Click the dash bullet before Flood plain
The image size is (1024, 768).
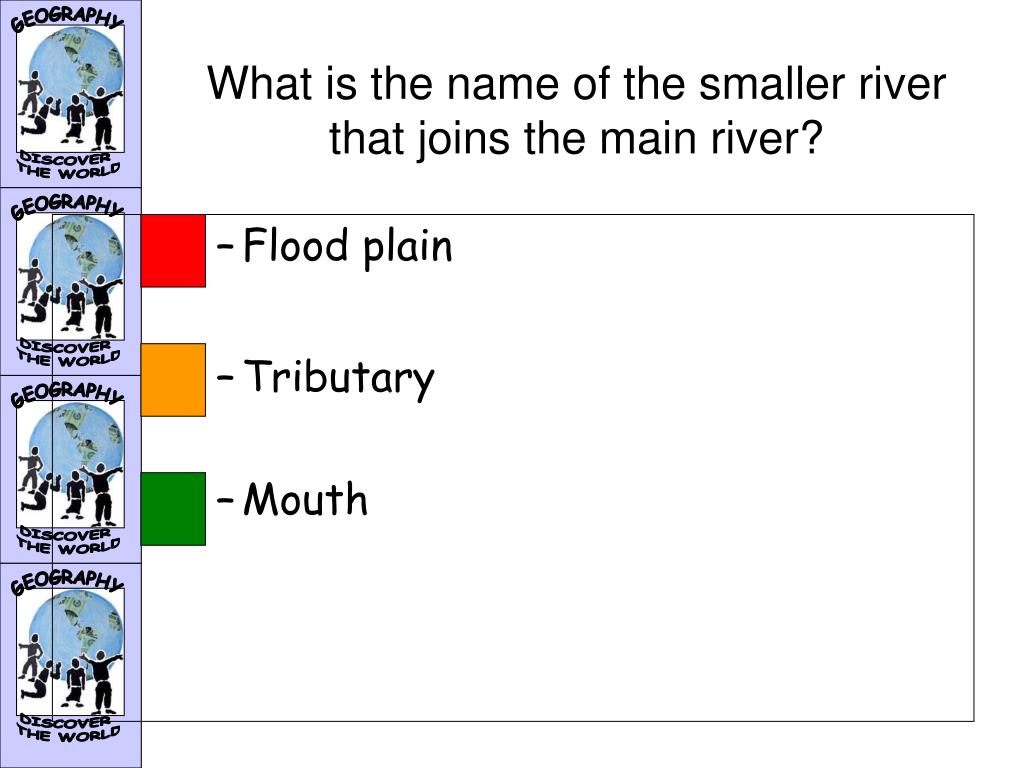225,249
